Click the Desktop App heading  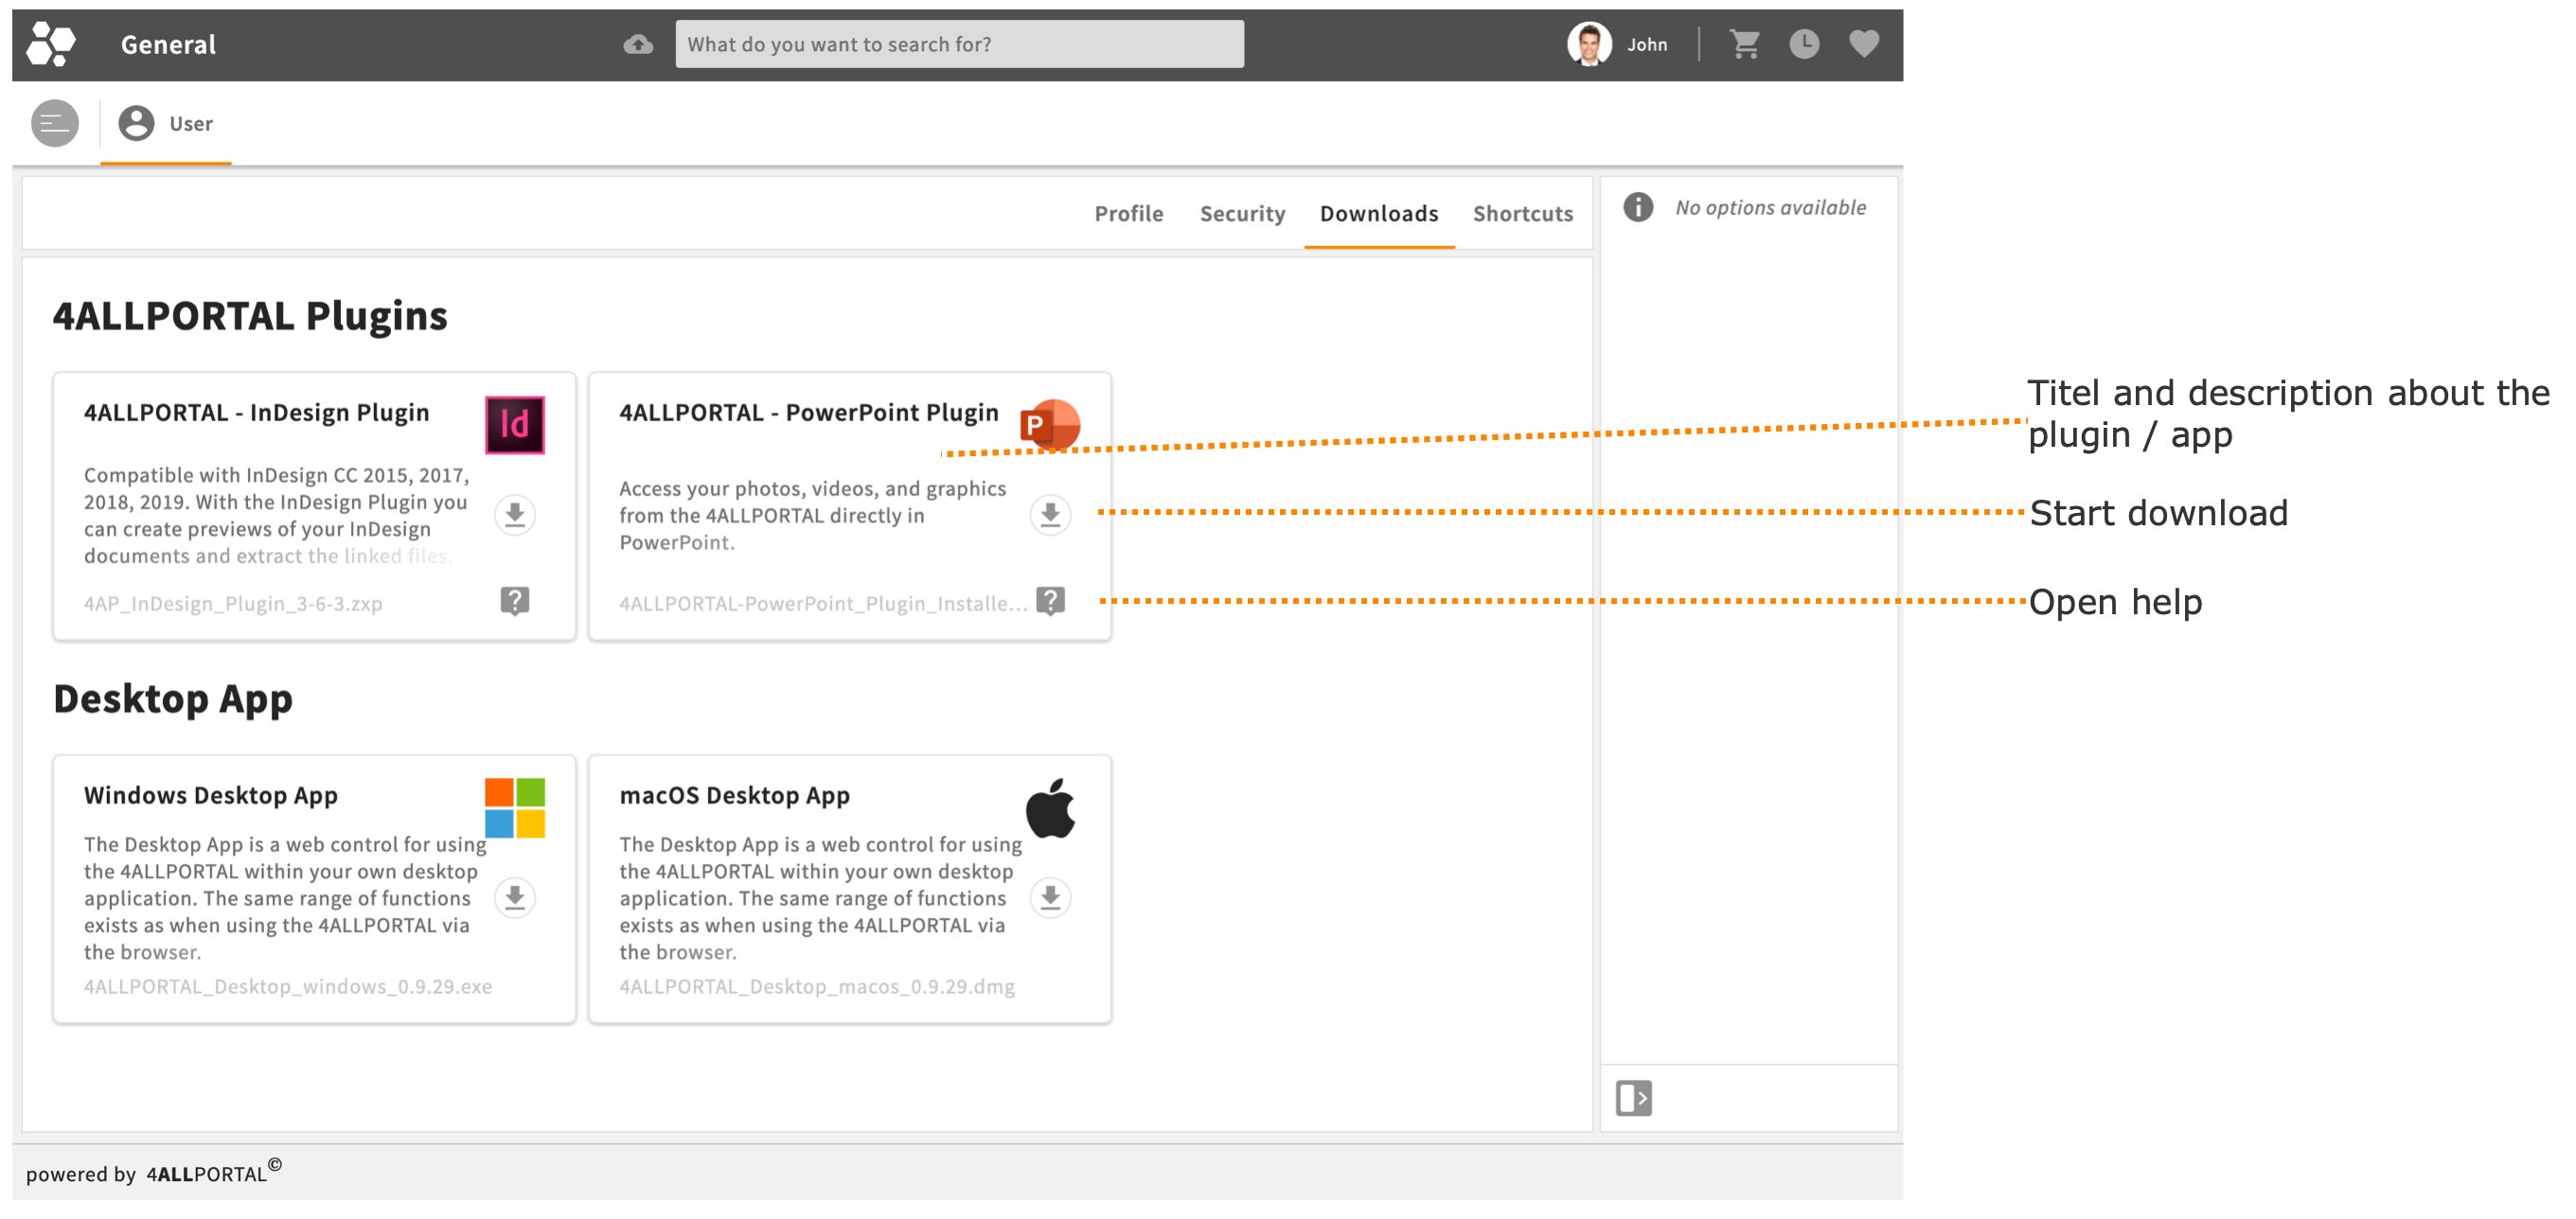(173, 699)
